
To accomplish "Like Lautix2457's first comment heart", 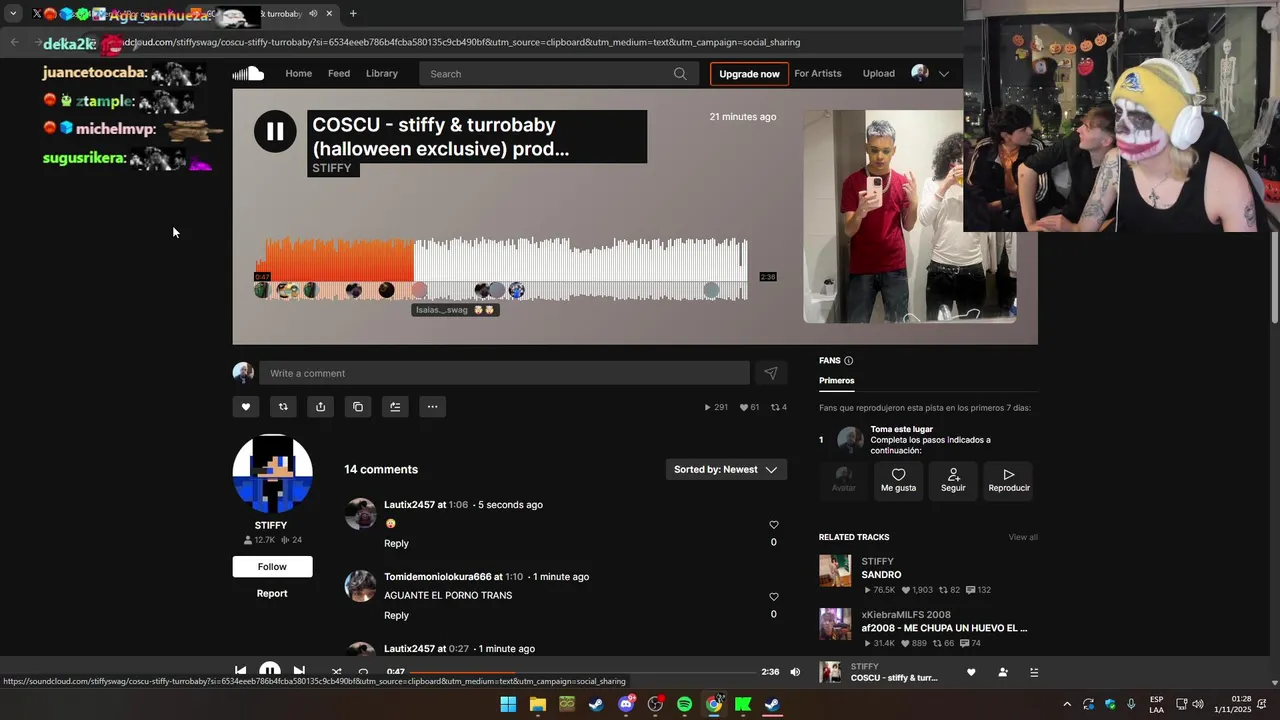I will point(773,525).
